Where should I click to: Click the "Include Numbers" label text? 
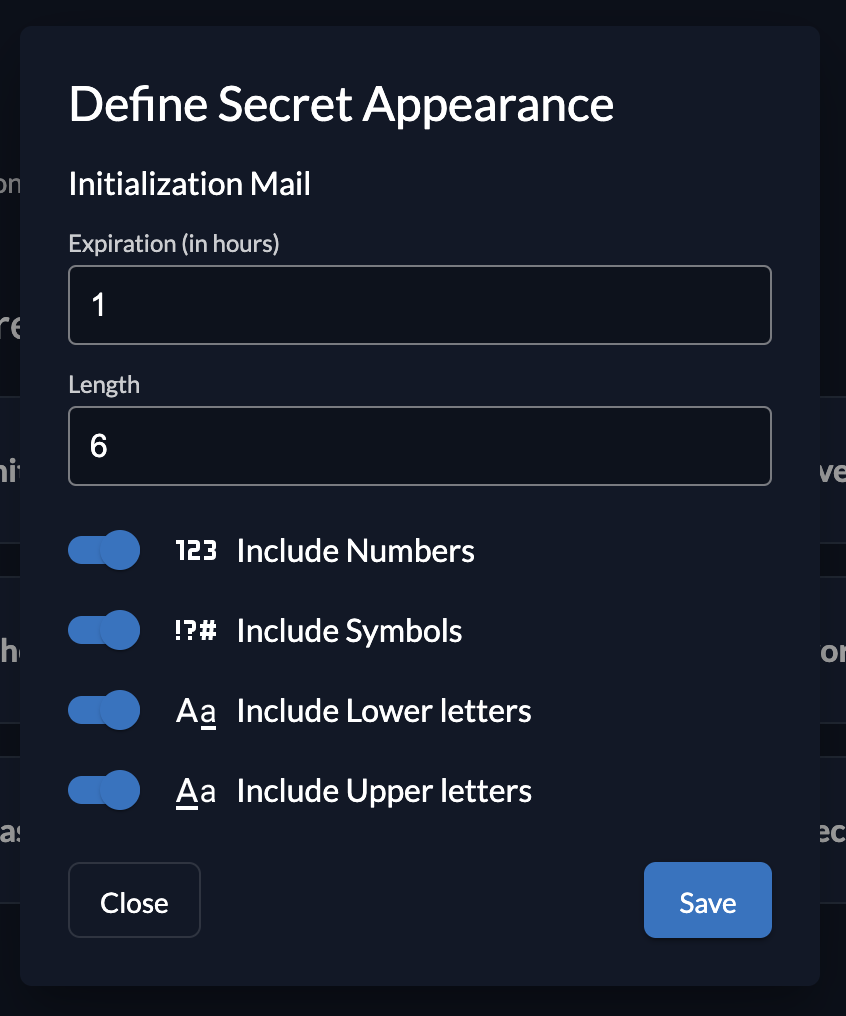point(355,551)
